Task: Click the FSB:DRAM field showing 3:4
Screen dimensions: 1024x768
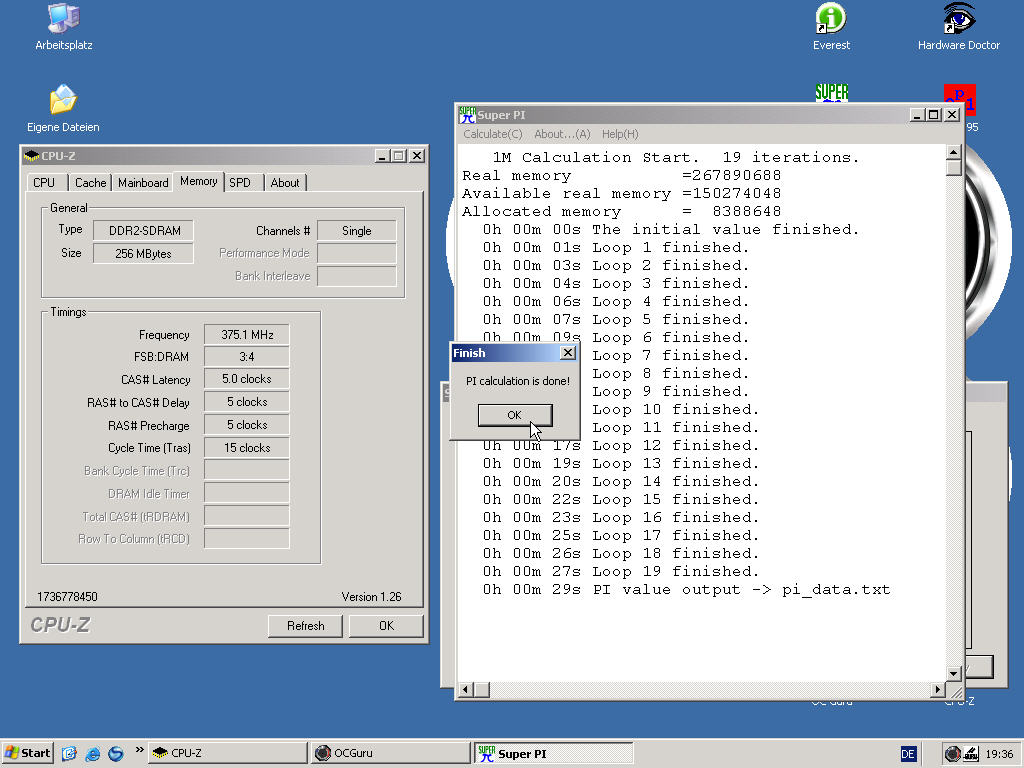Action: [247, 357]
